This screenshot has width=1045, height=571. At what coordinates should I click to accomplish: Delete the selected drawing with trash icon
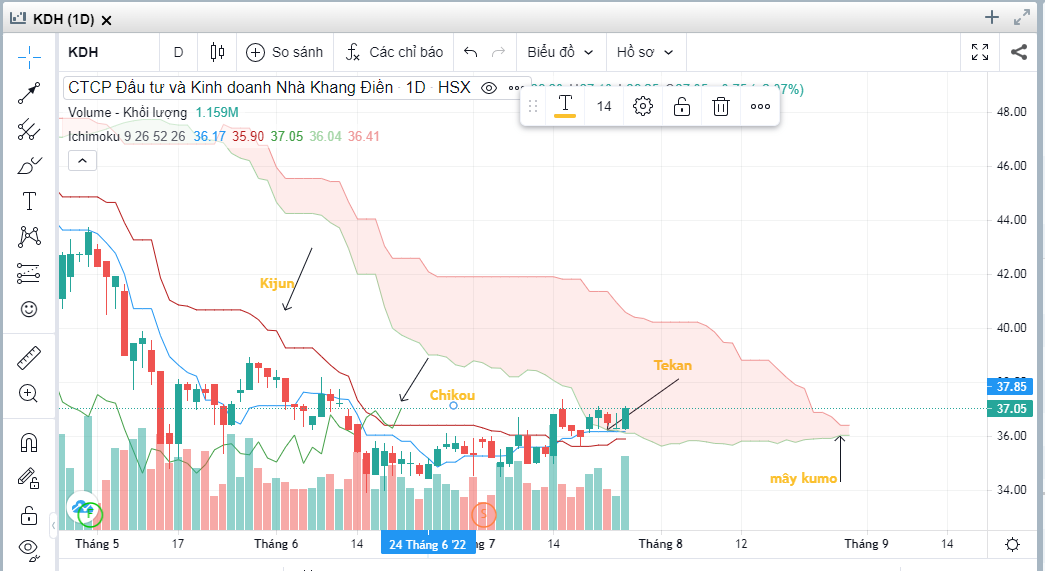[721, 106]
